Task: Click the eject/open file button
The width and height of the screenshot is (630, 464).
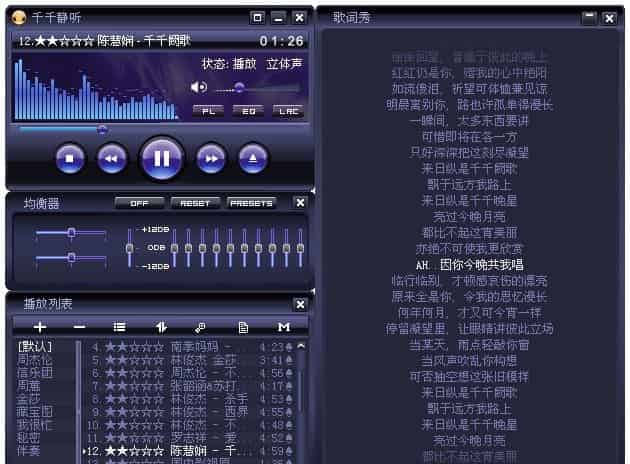Action: pyautogui.click(x=253, y=159)
